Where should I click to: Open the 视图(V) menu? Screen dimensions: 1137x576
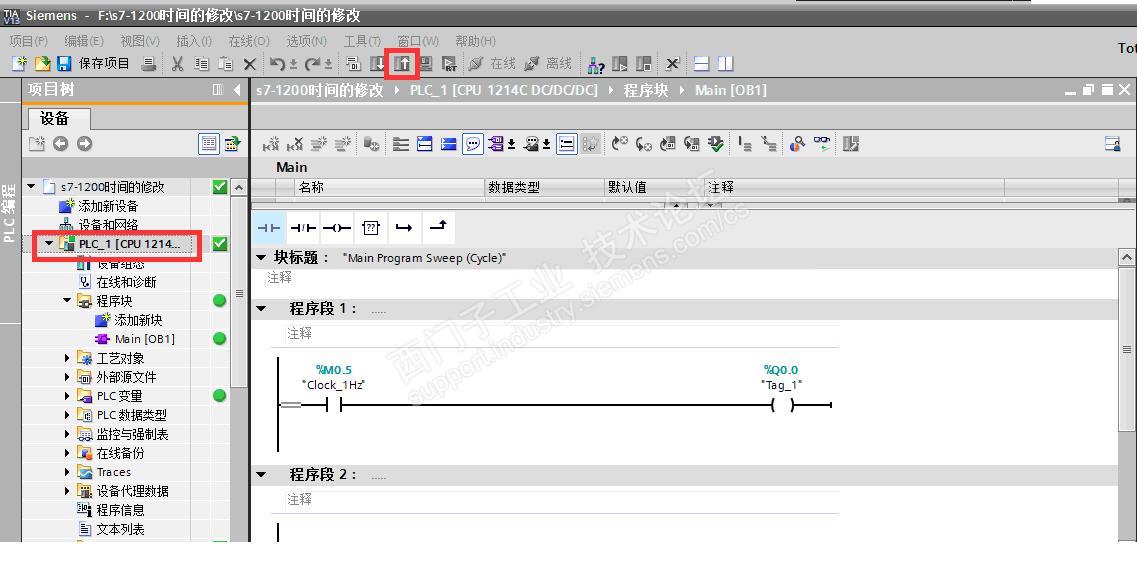point(140,41)
